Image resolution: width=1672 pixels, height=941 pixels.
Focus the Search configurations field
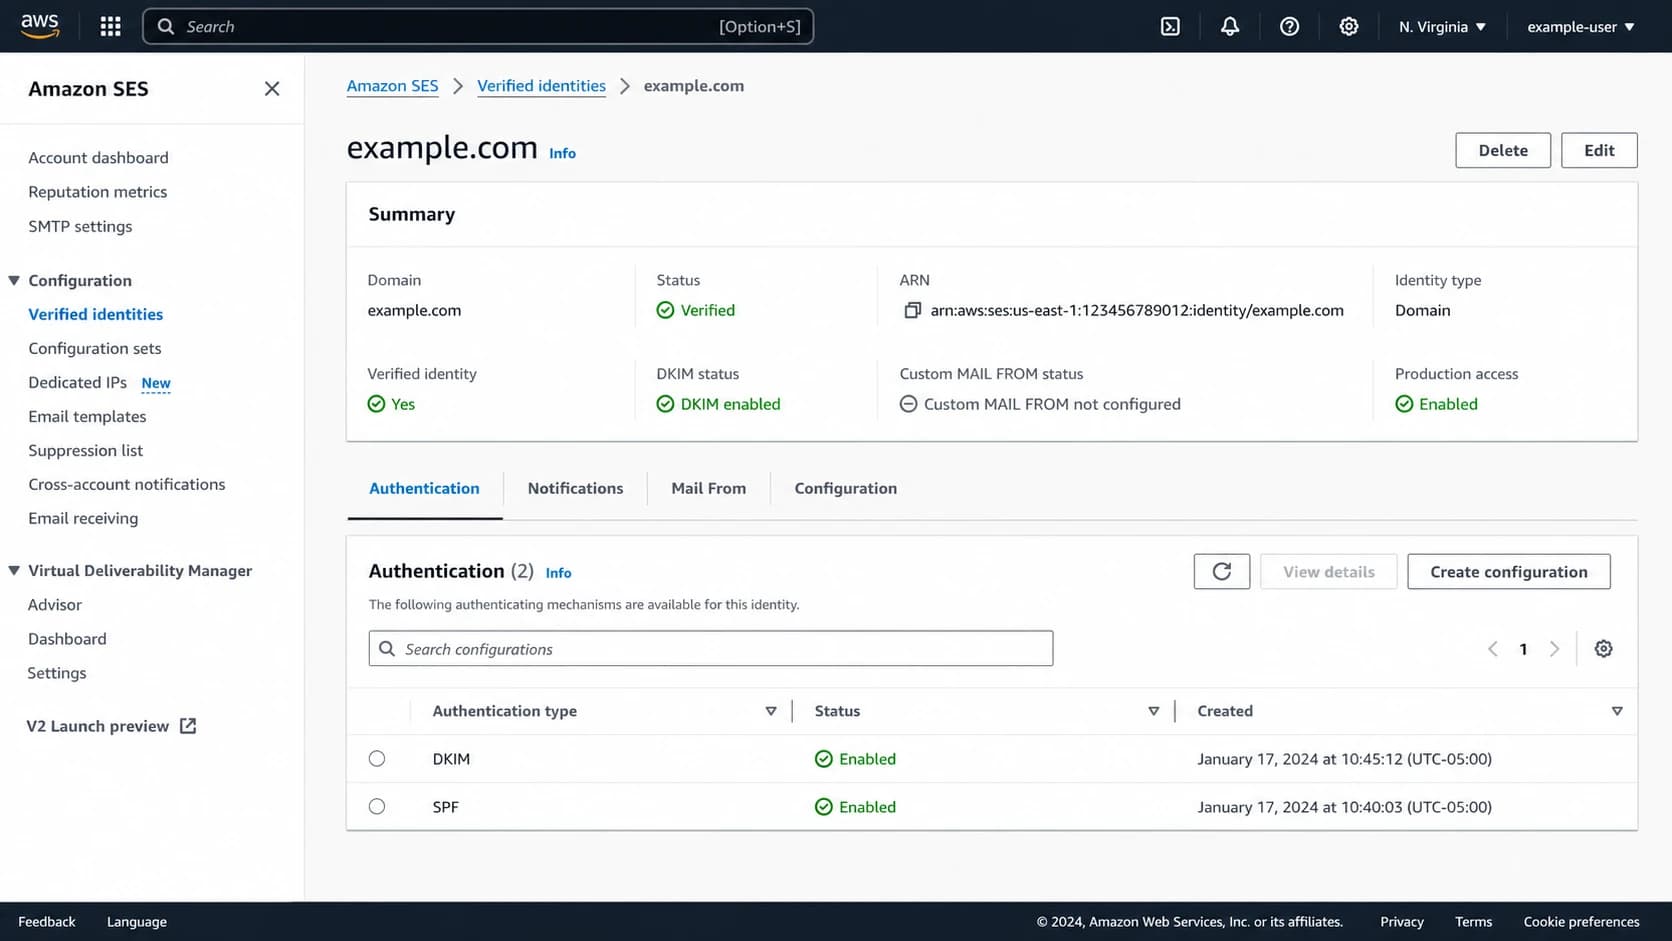(711, 649)
